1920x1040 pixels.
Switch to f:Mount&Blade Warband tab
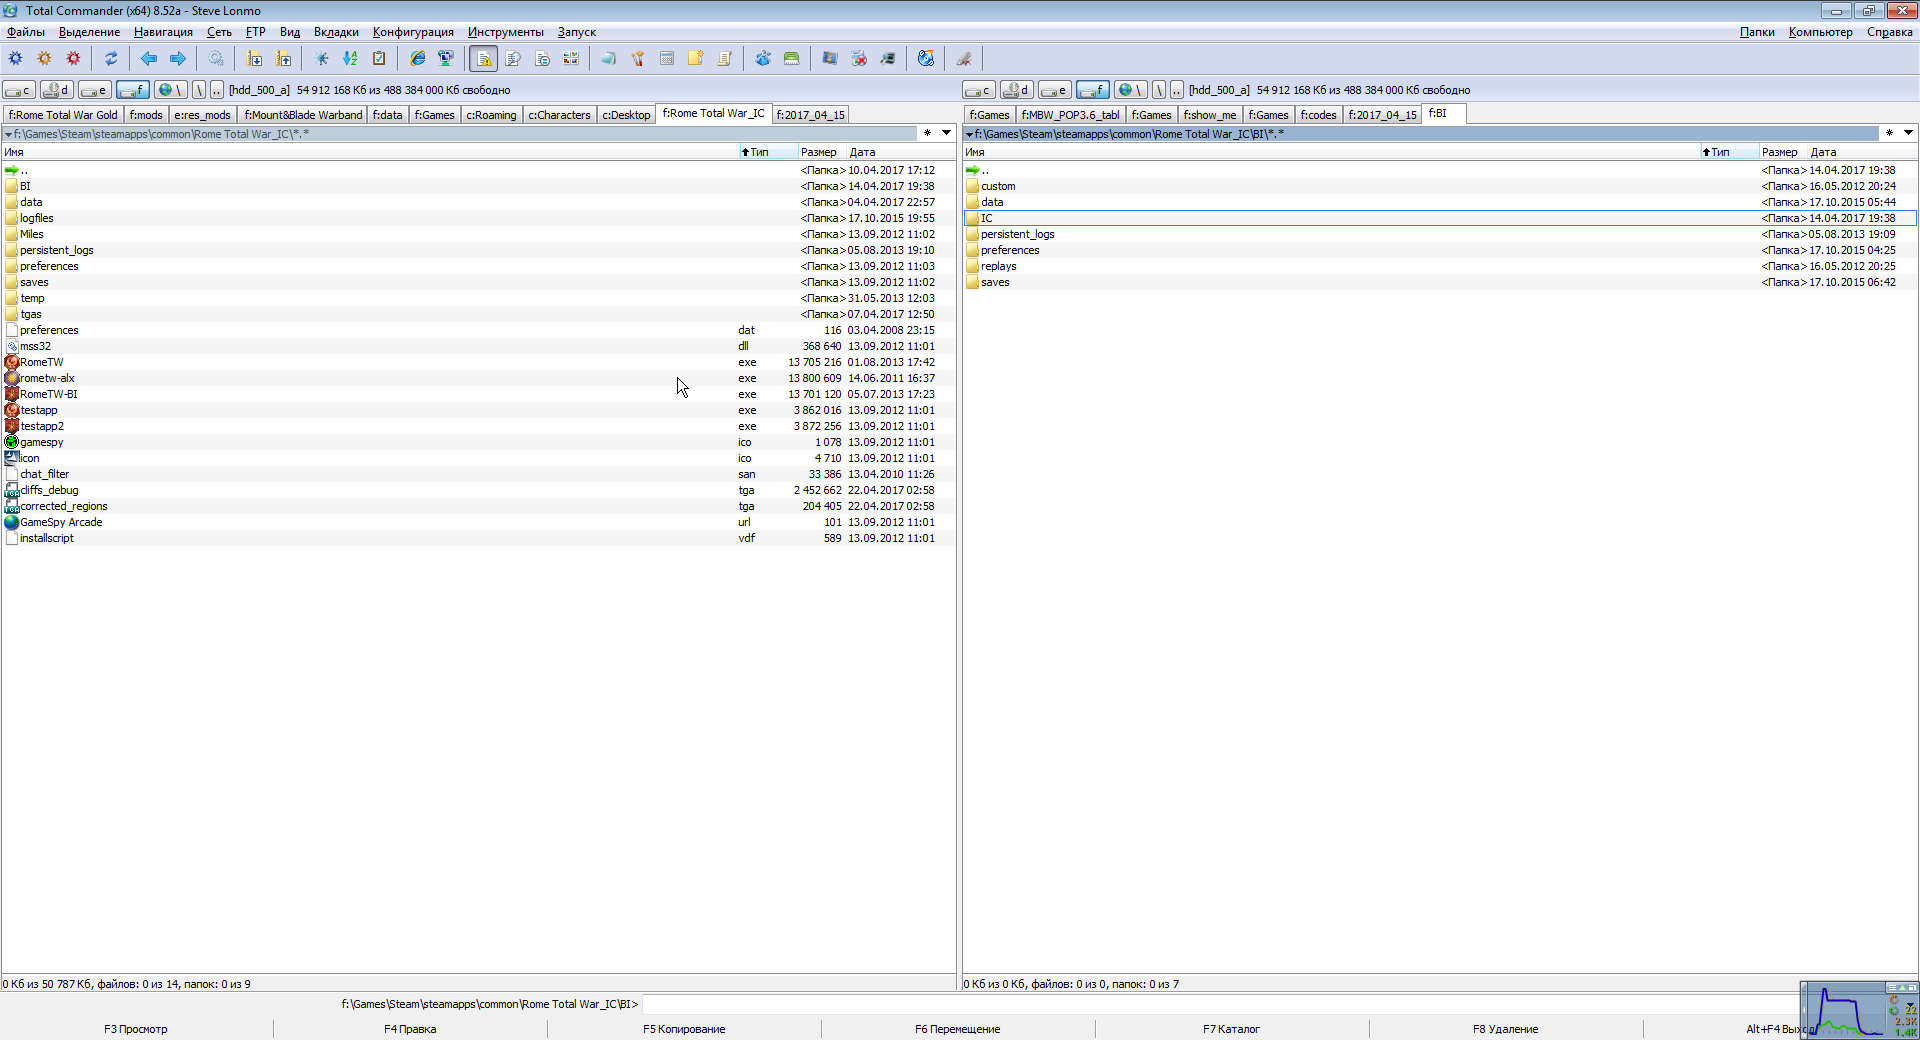tap(303, 115)
